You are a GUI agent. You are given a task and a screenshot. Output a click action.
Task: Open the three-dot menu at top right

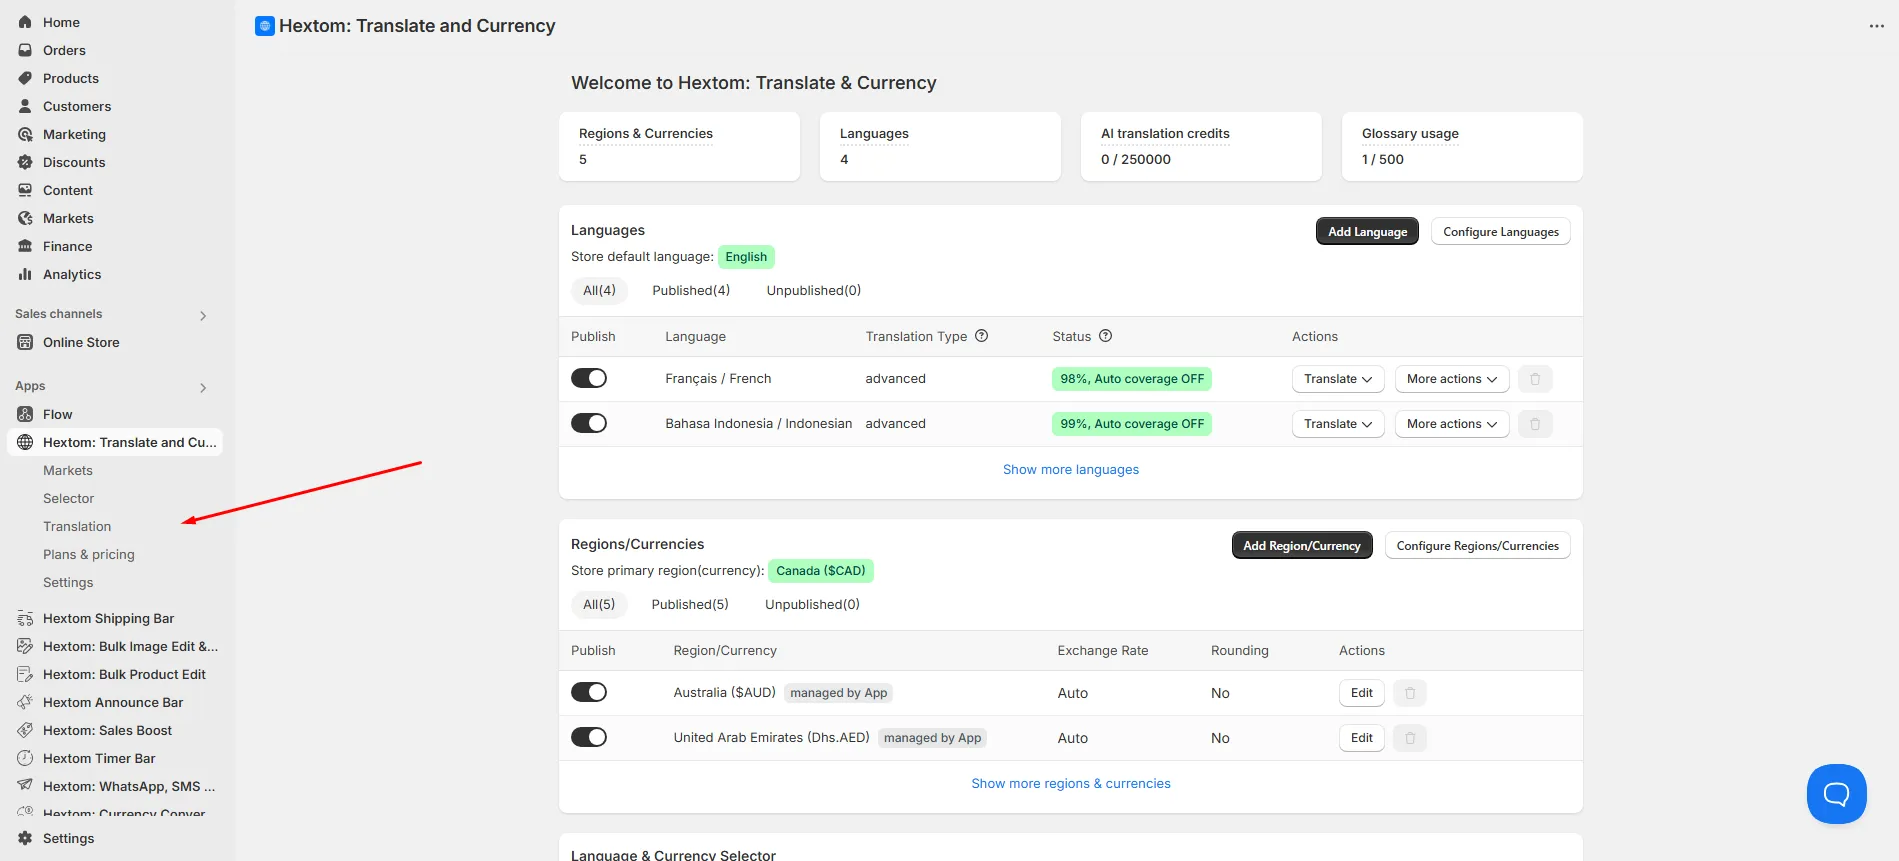point(1877,26)
